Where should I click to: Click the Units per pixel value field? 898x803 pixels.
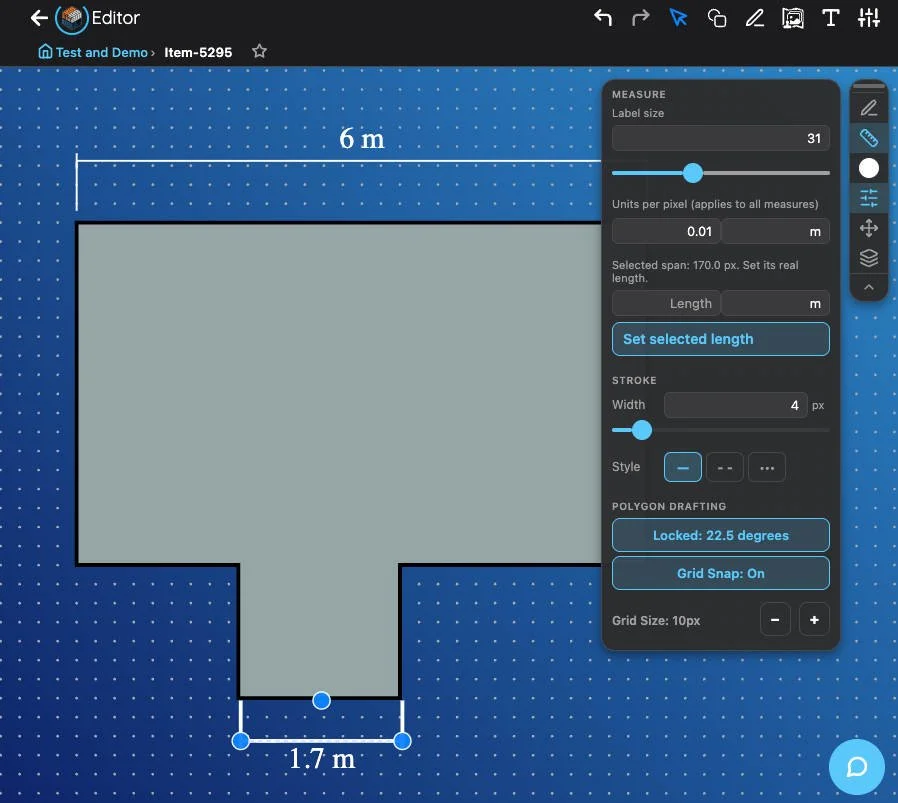pos(665,231)
